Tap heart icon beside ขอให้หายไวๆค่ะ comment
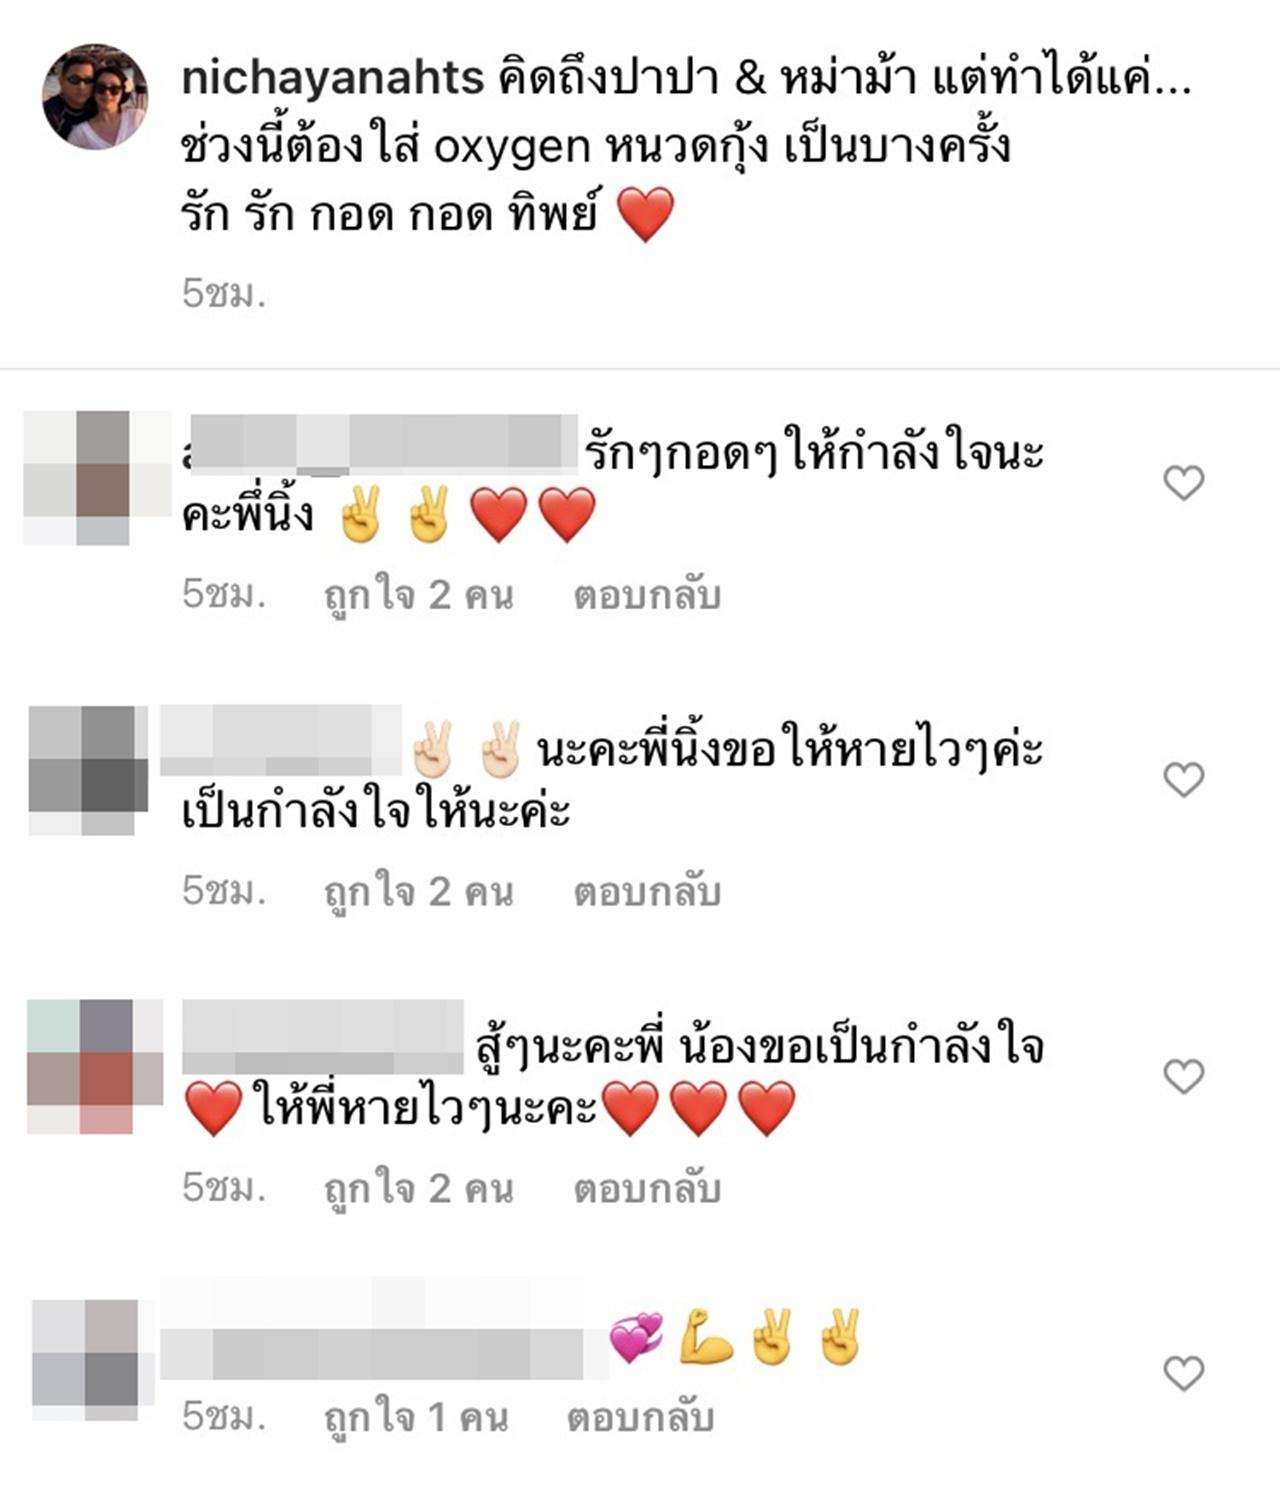 click(x=1184, y=779)
